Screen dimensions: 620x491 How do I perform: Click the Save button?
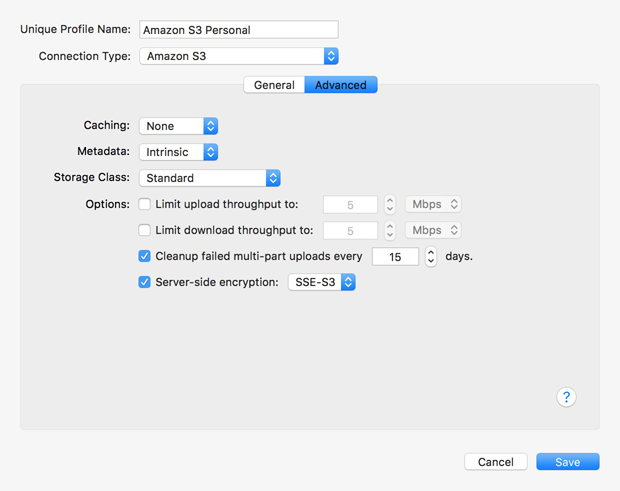coord(568,462)
